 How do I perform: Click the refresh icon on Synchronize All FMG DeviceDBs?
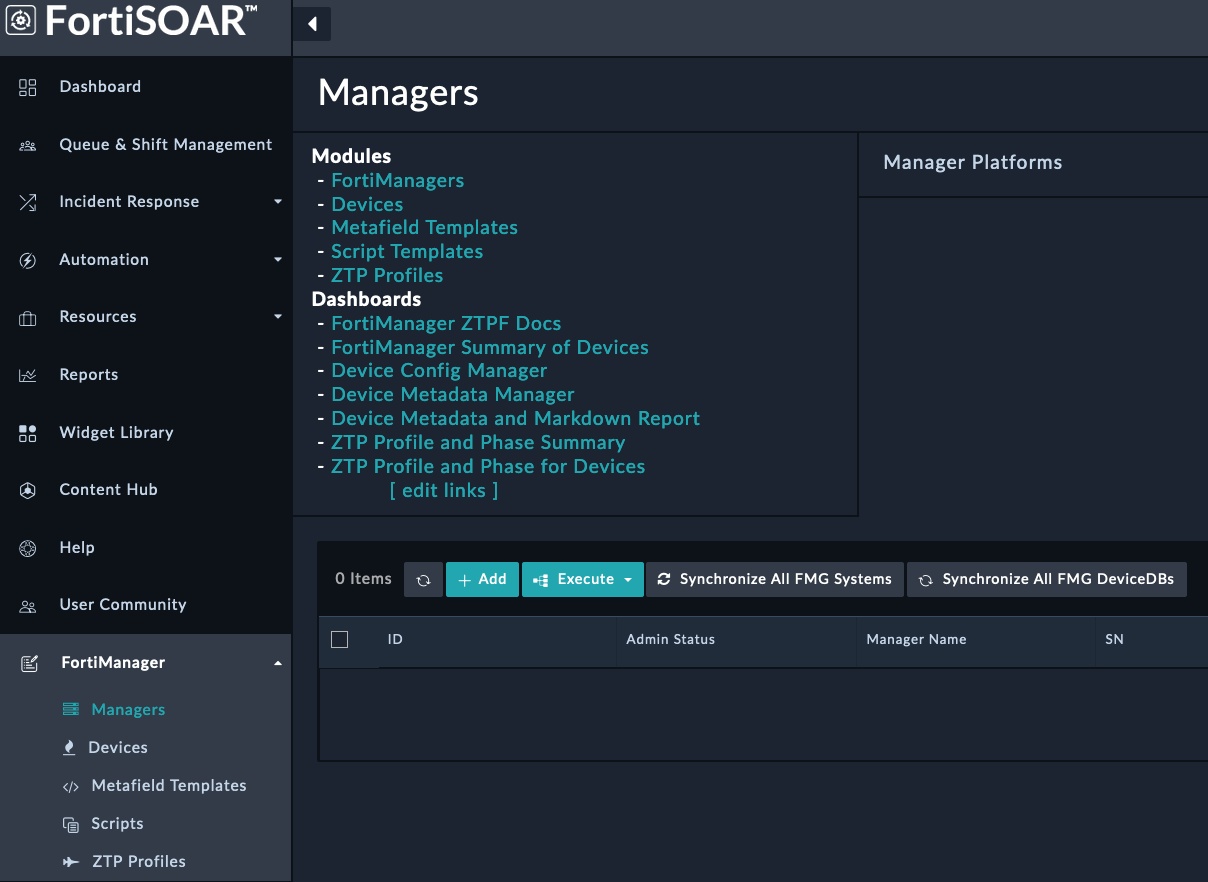click(926, 580)
